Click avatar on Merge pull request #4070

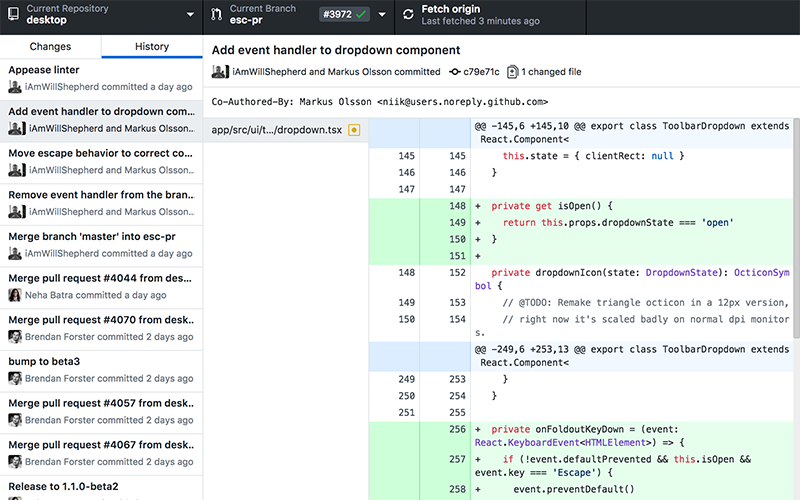[15, 337]
